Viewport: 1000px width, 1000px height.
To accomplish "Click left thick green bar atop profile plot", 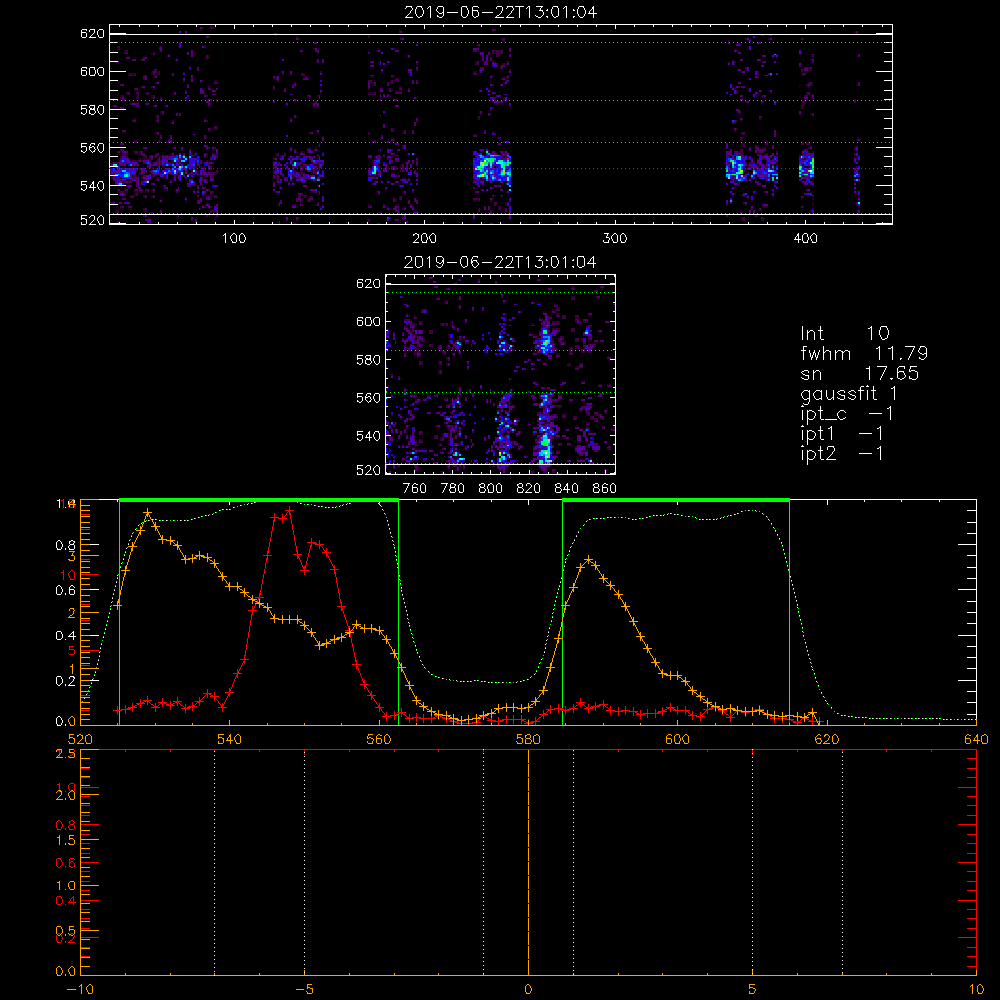I will [x=259, y=500].
